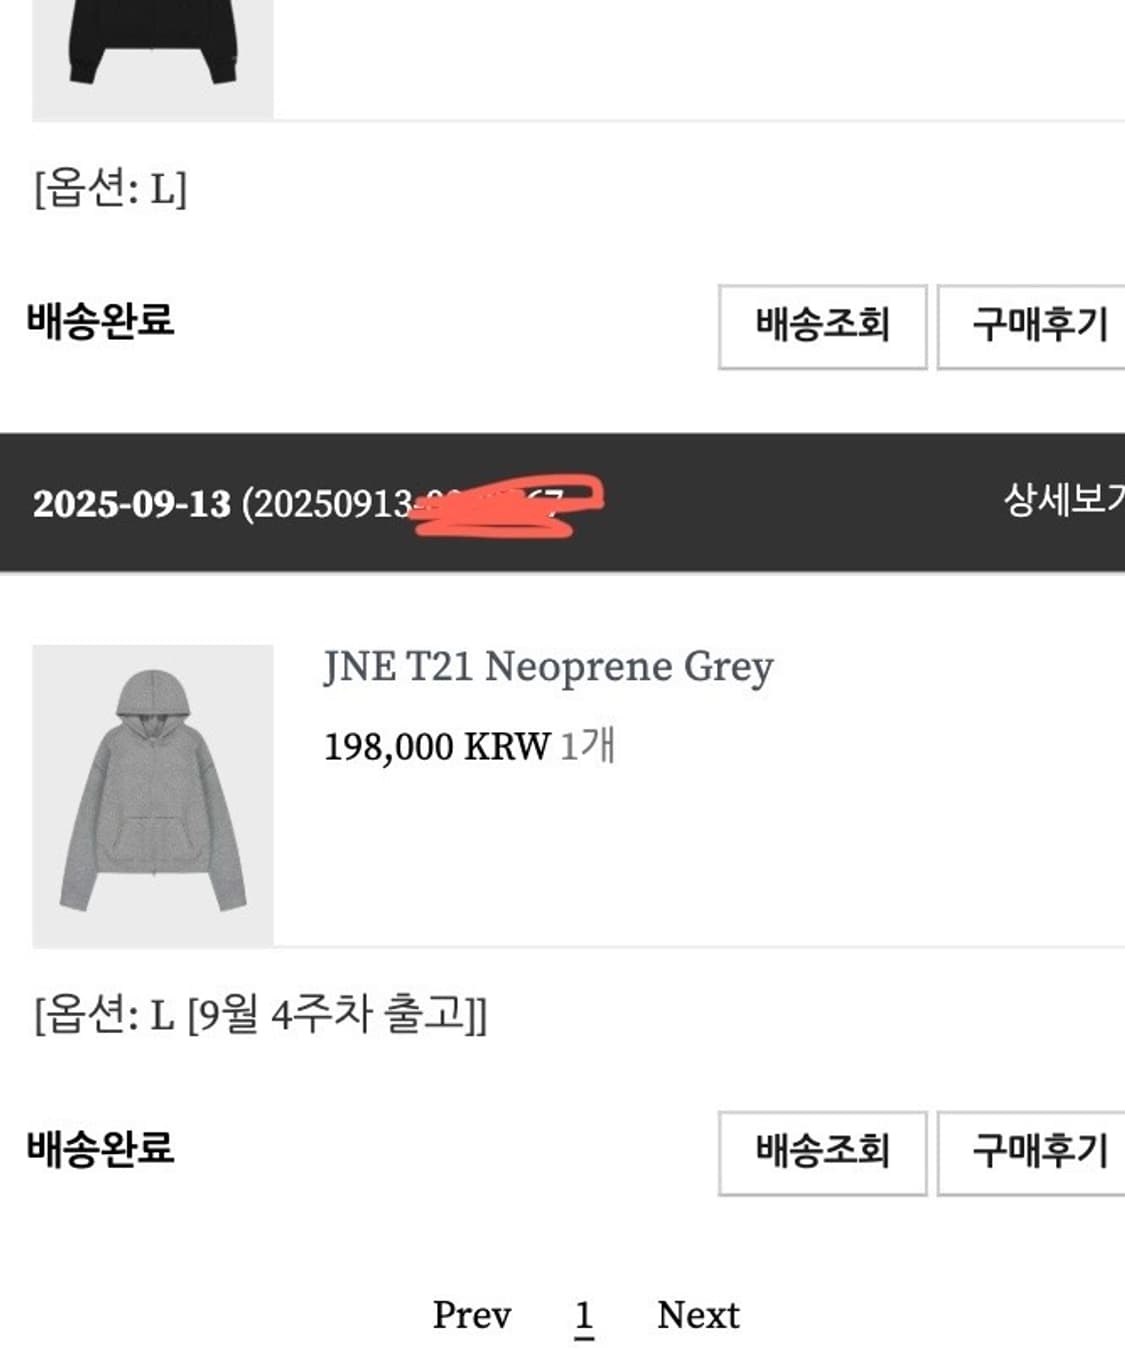Click the 2025-09-13 order date
The width and height of the screenshot is (1125, 1351).
point(131,503)
